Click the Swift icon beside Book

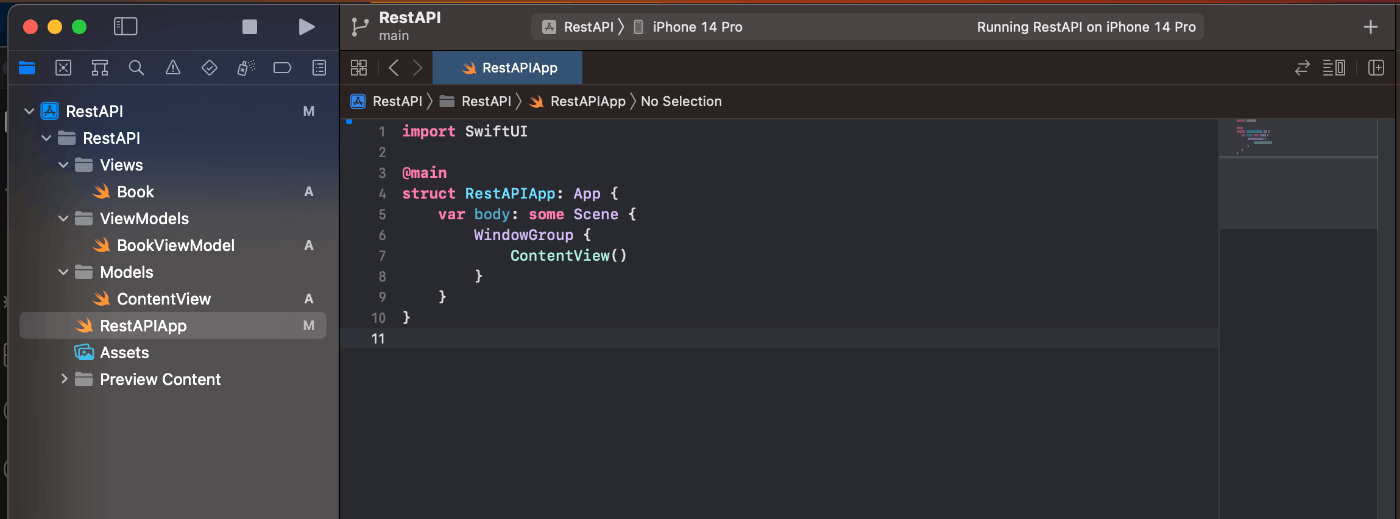click(x=101, y=192)
